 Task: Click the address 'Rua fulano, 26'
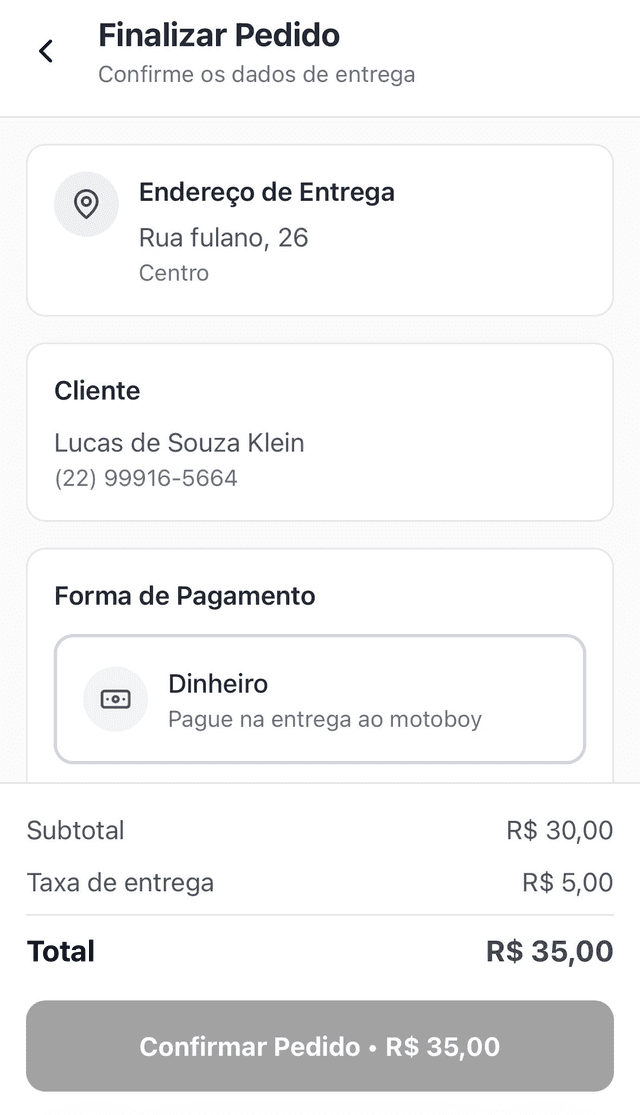pyautogui.click(x=222, y=238)
